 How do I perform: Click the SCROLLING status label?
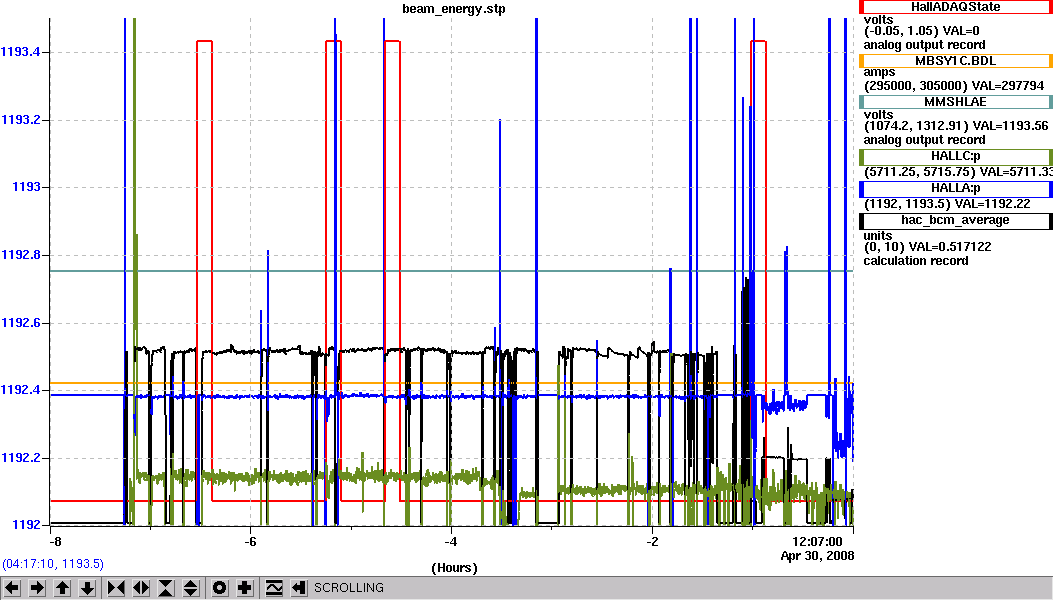tap(349, 588)
